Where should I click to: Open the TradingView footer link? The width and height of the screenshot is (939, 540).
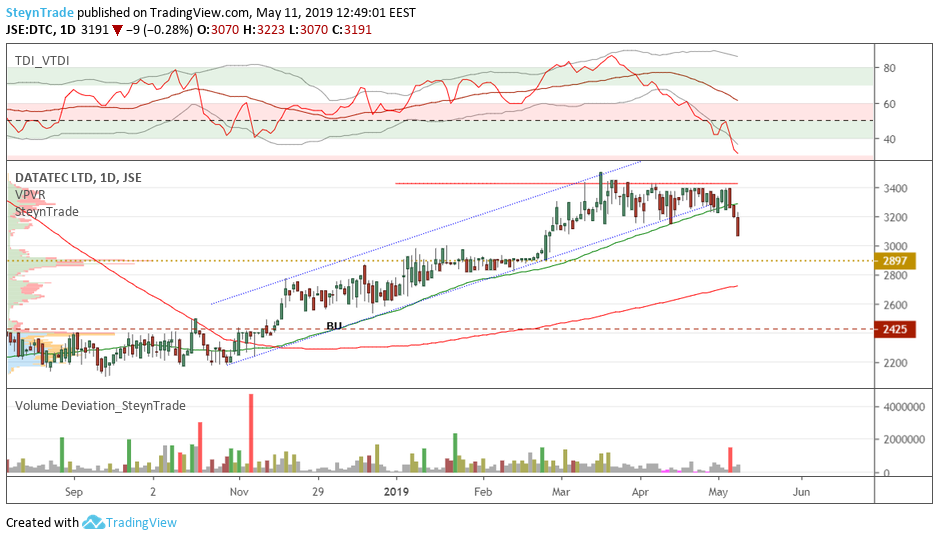[x=141, y=523]
